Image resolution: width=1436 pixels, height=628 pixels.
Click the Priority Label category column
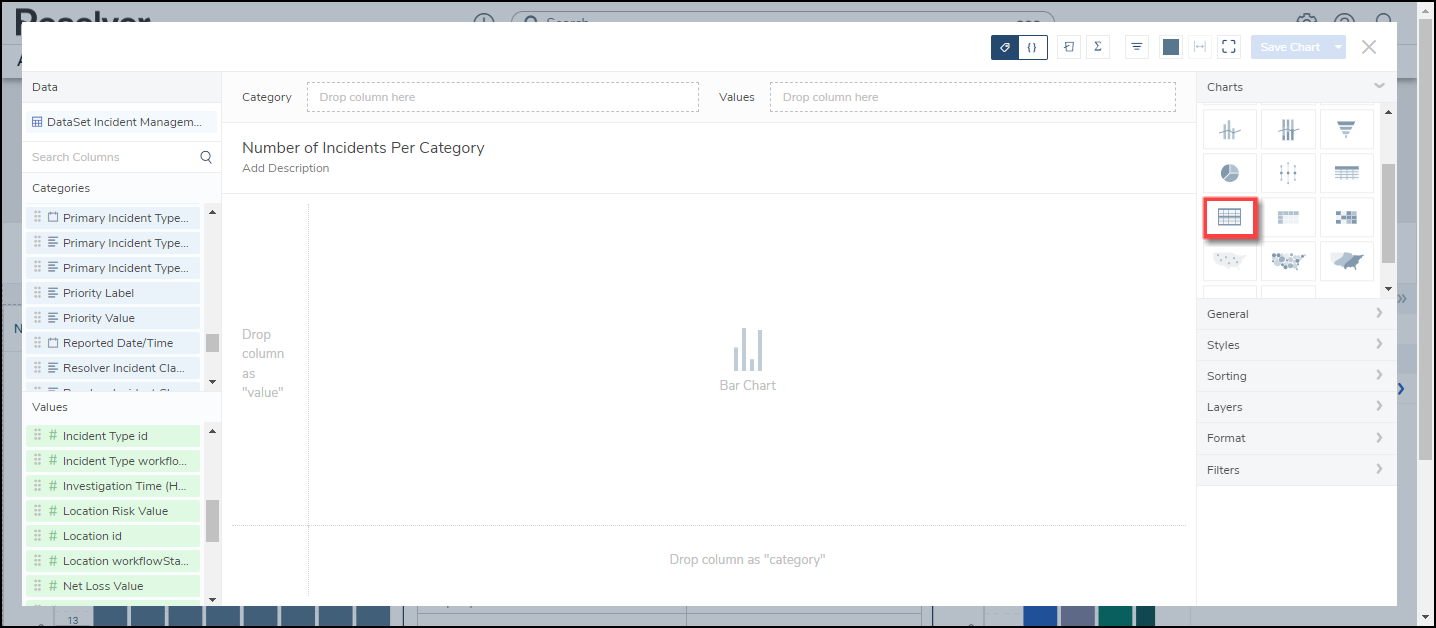(x=113, y=293)
